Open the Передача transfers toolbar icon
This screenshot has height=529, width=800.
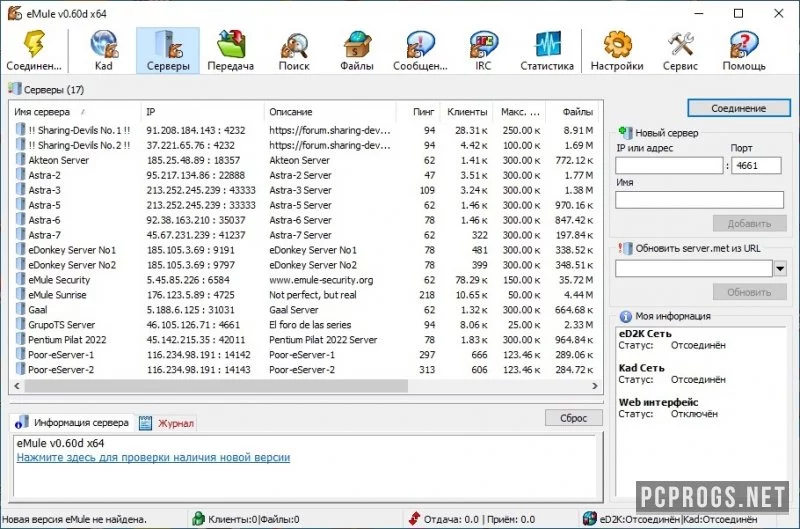click(x=231, y=50)
